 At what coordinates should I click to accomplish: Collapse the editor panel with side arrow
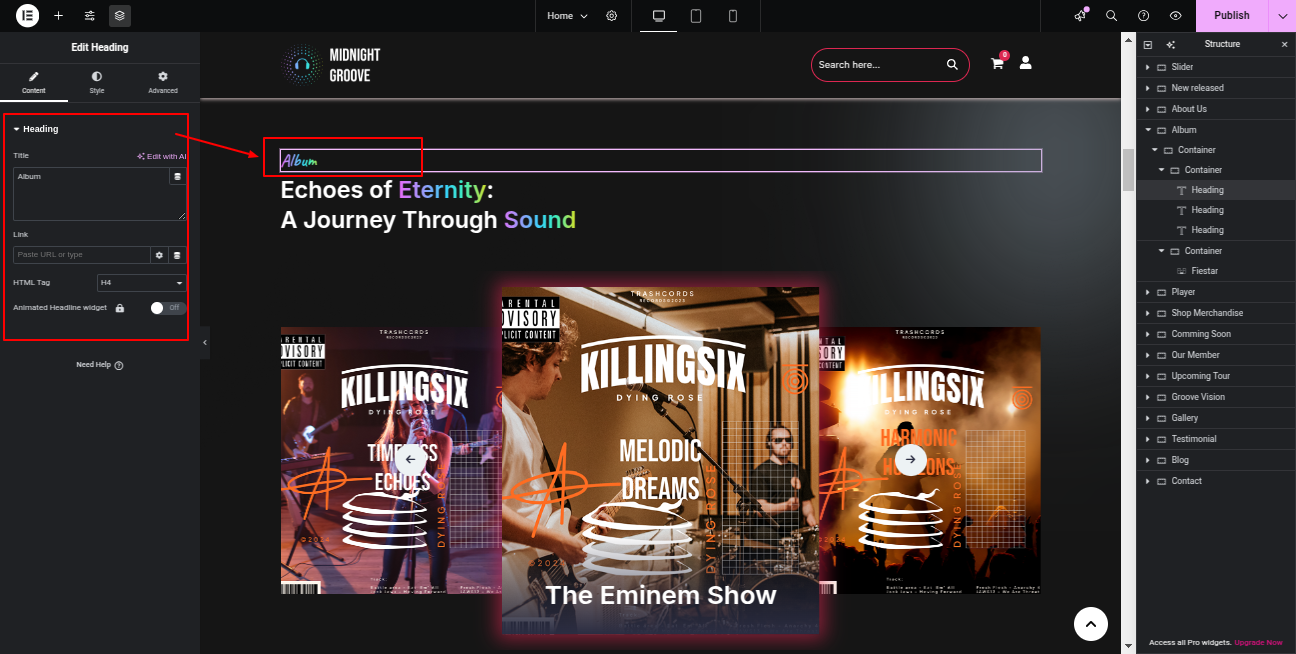(x=205, y=342)
